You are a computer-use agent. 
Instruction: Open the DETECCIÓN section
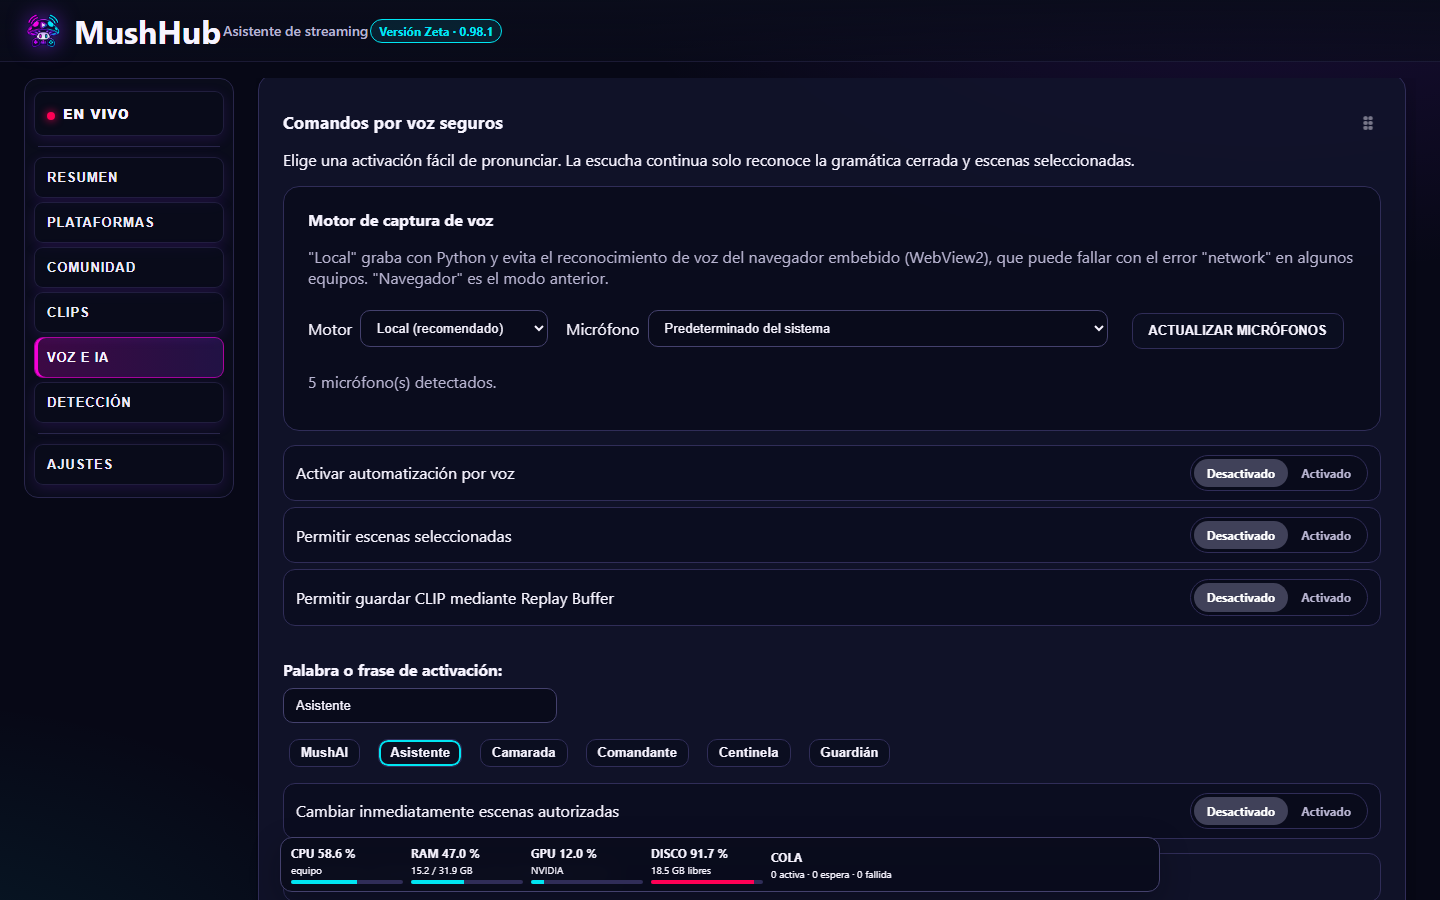coord(129,402)
